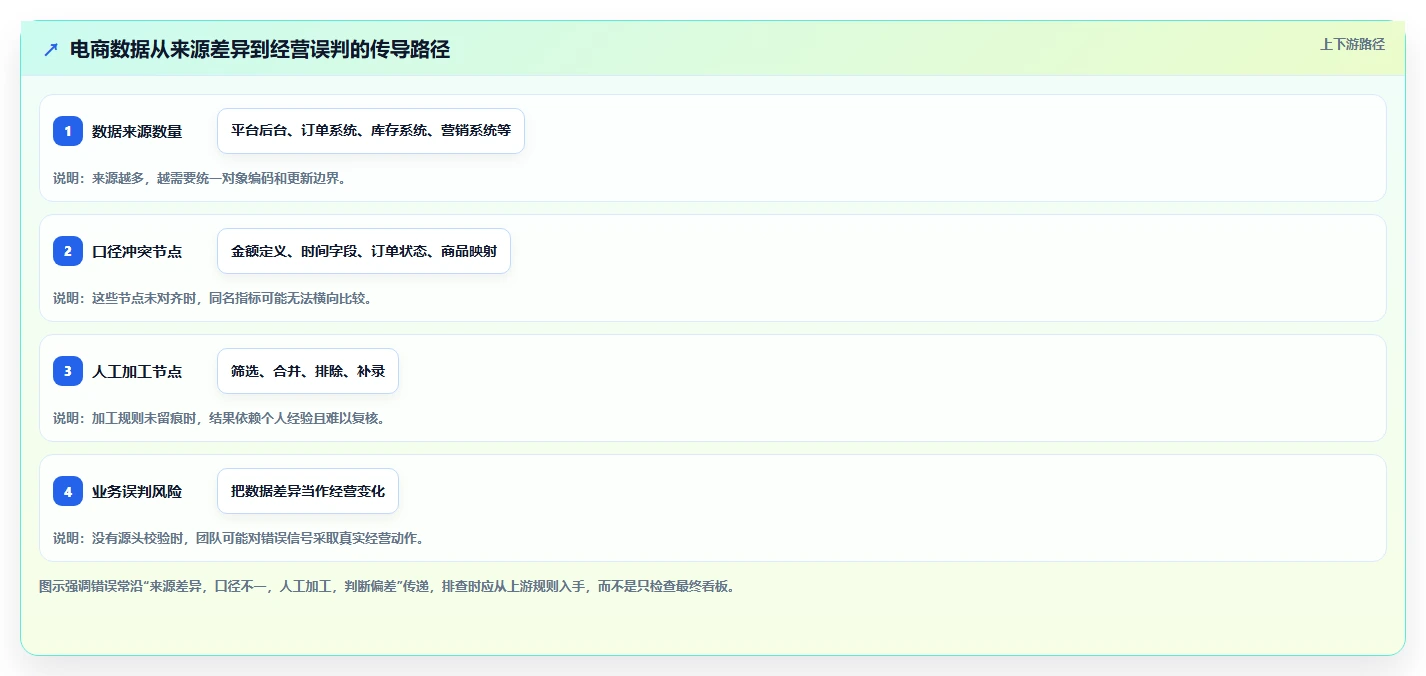Select the 人工加工节点 heading
This screenshot has width=1426, height=676.
137,371
